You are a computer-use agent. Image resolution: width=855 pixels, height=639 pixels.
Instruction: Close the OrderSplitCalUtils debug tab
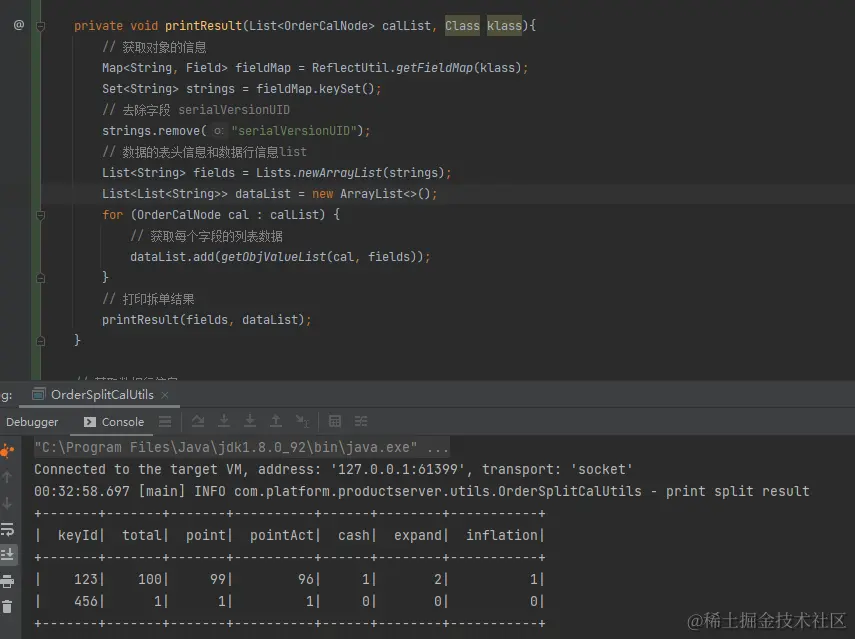(165, 395)
